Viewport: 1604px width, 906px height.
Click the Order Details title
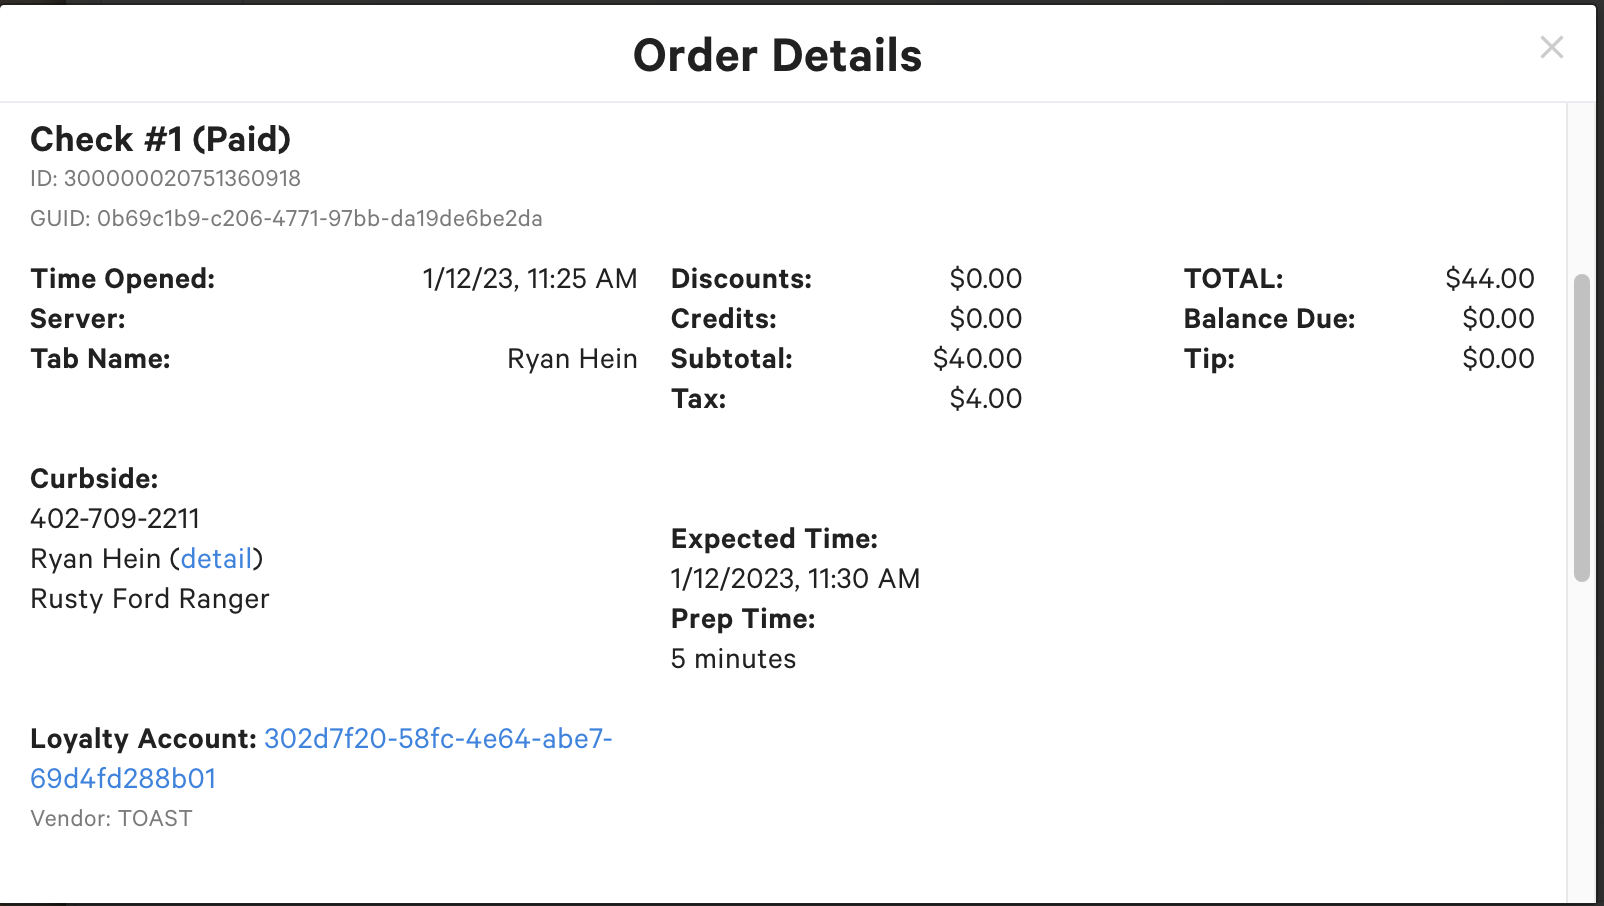(777, 56)
